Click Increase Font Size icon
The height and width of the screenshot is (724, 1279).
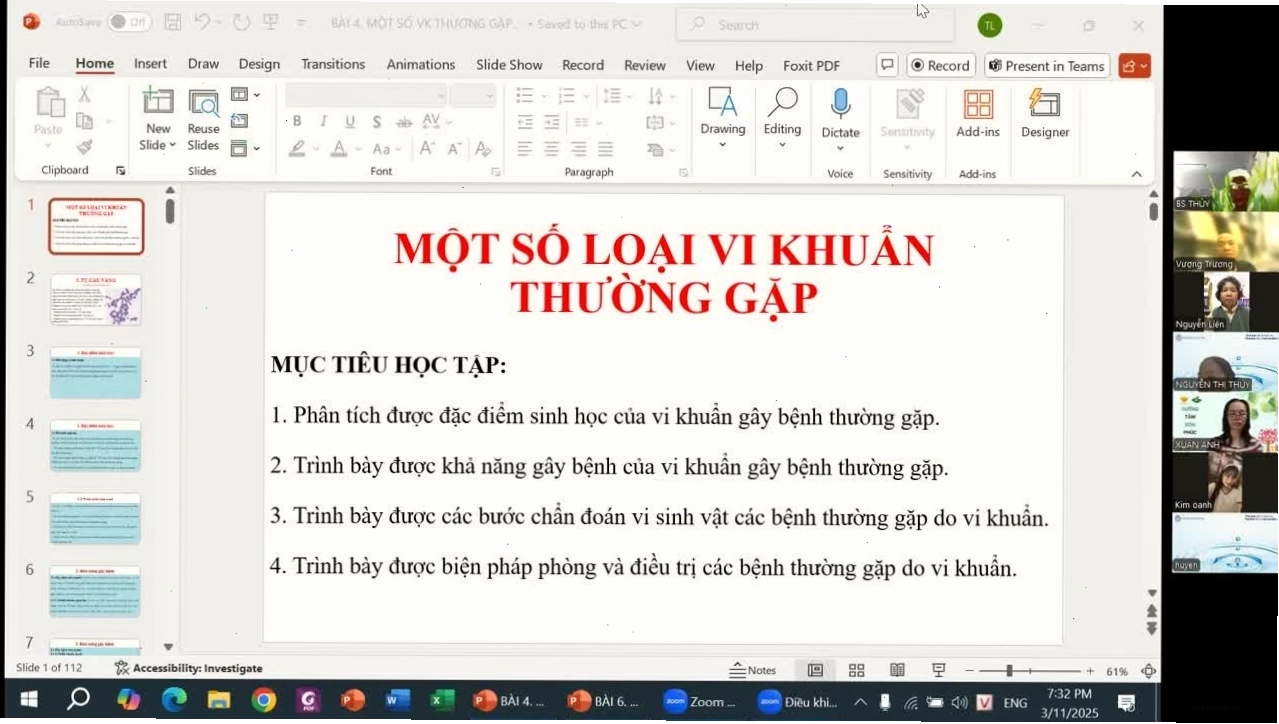pos(427,148)
